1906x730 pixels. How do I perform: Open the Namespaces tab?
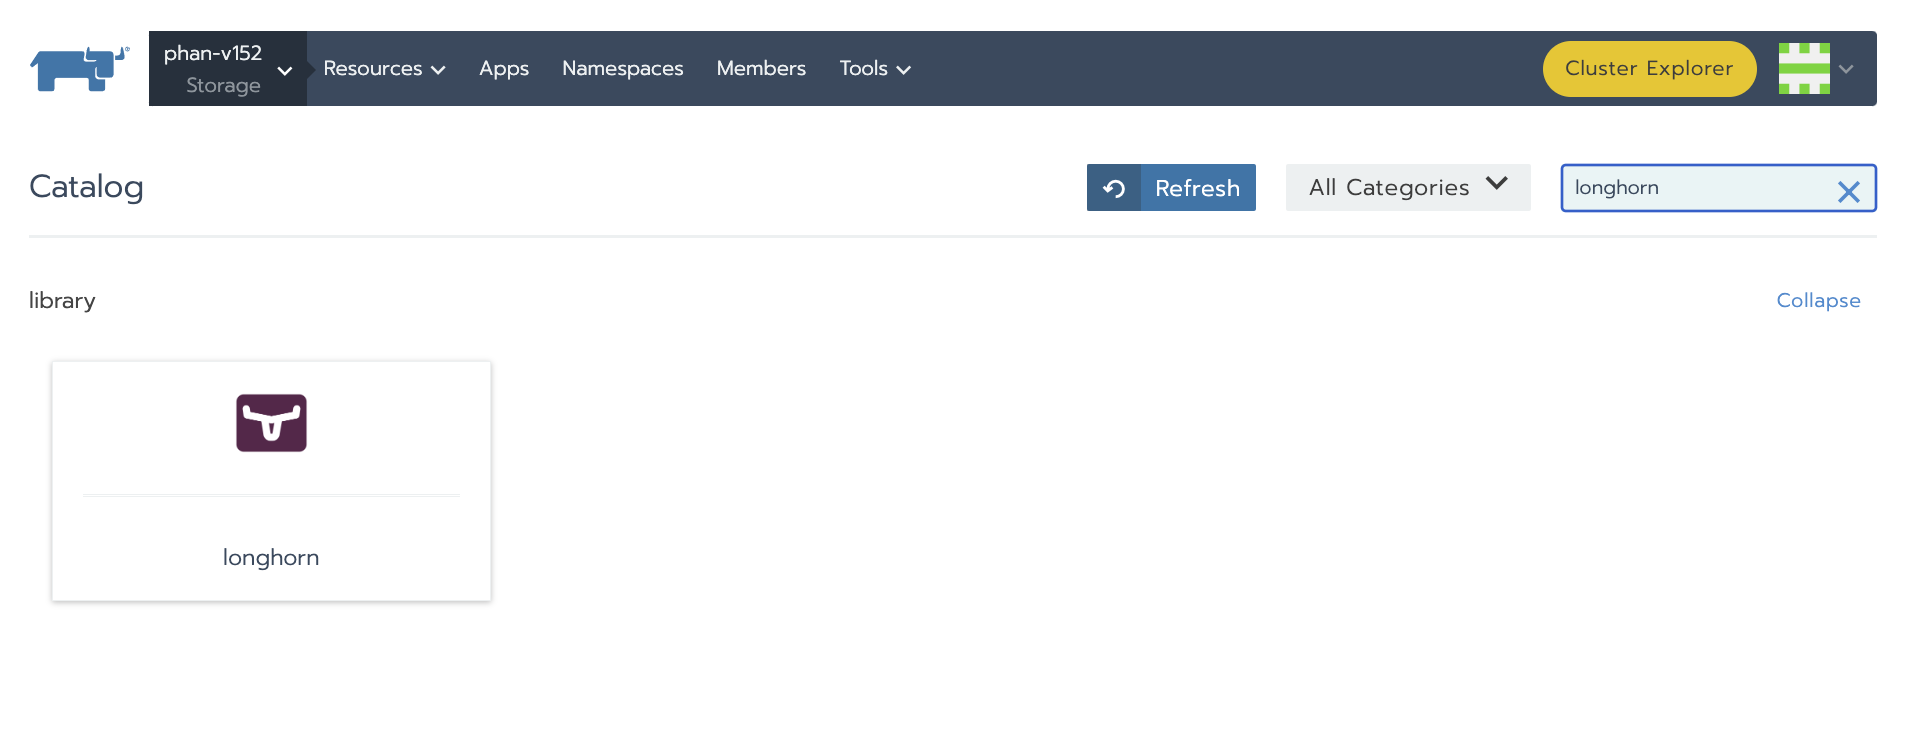pyautogui.click(x=622, y=69)
